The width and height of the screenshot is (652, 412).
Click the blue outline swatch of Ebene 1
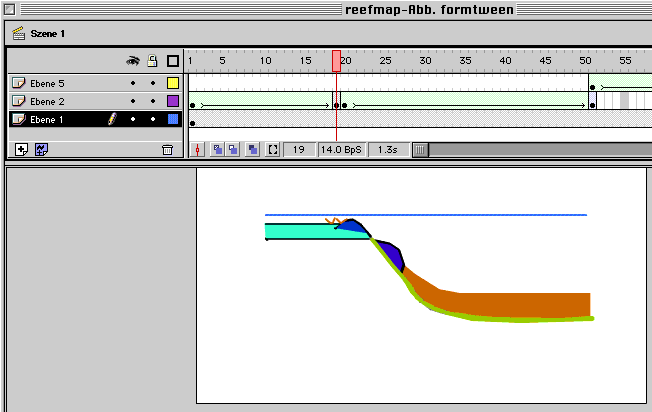(173, 119)
